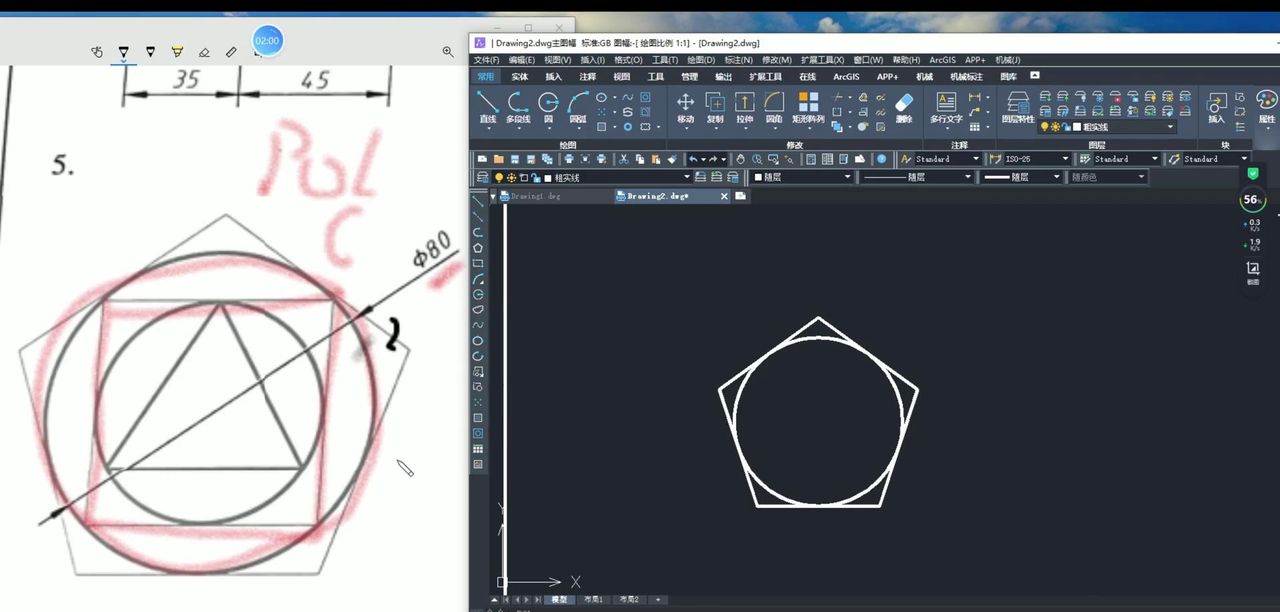
Task: Switch to the Drawing1.dwg document tab
Action: click(536, 196)
